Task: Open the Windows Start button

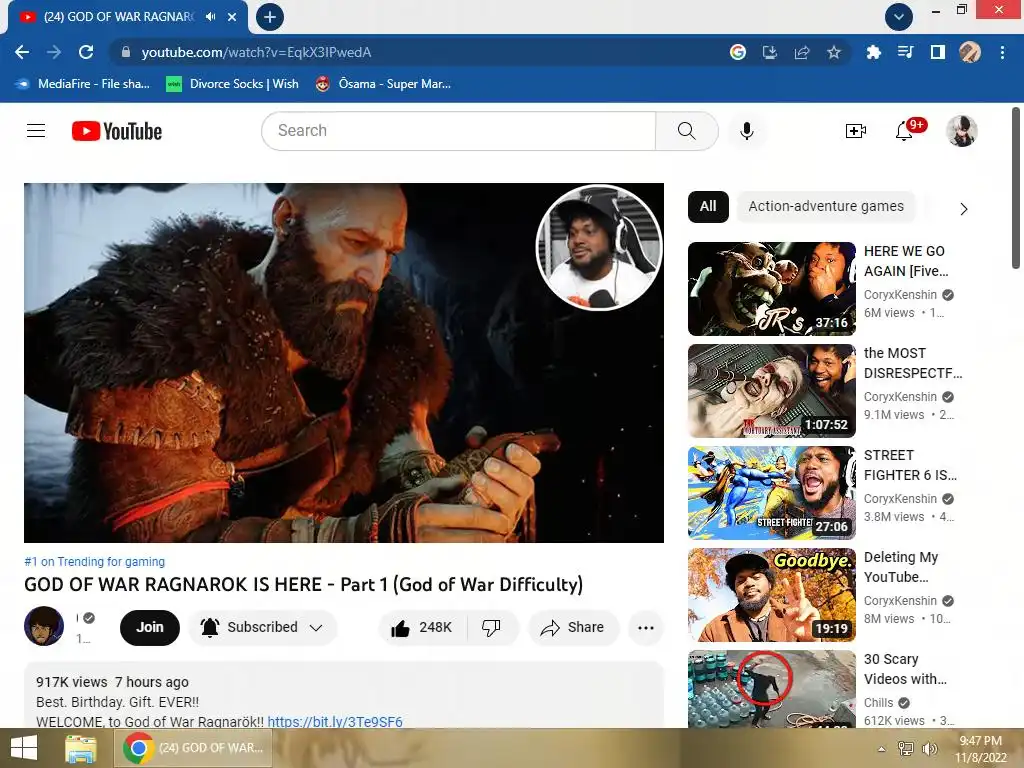Action: coord(24,748)
